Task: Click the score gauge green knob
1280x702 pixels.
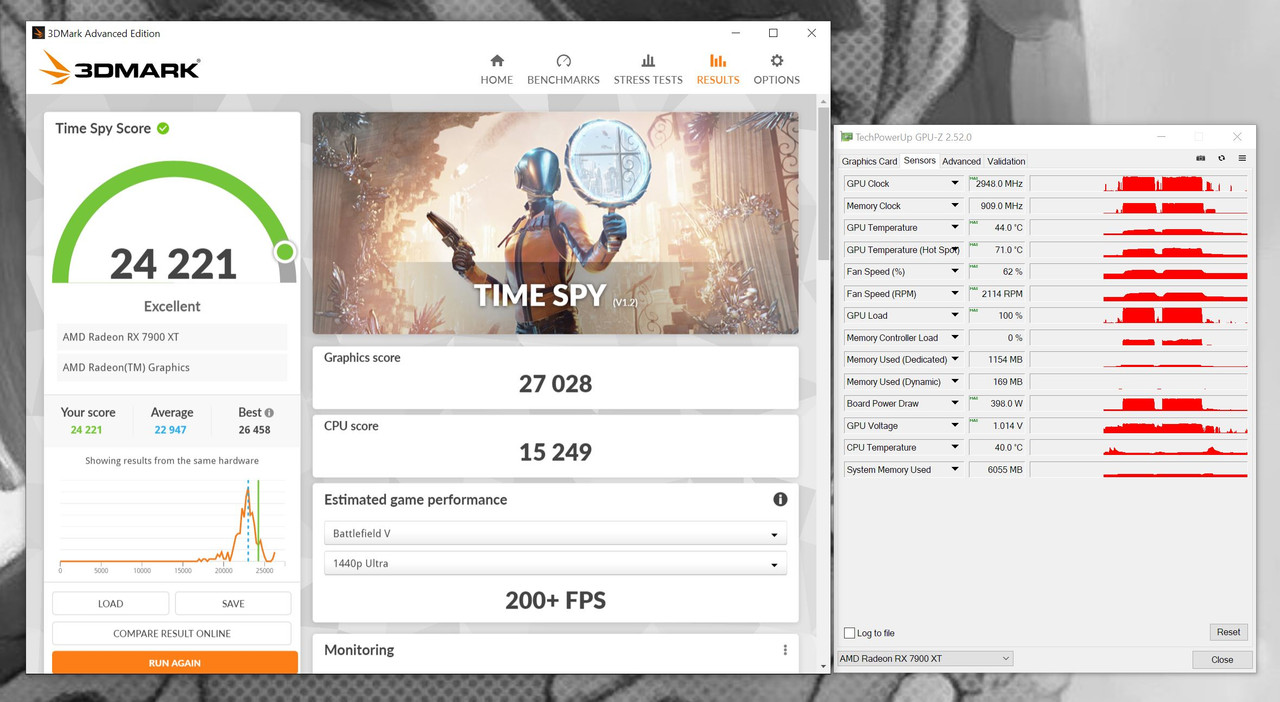Action: [285, 251]
